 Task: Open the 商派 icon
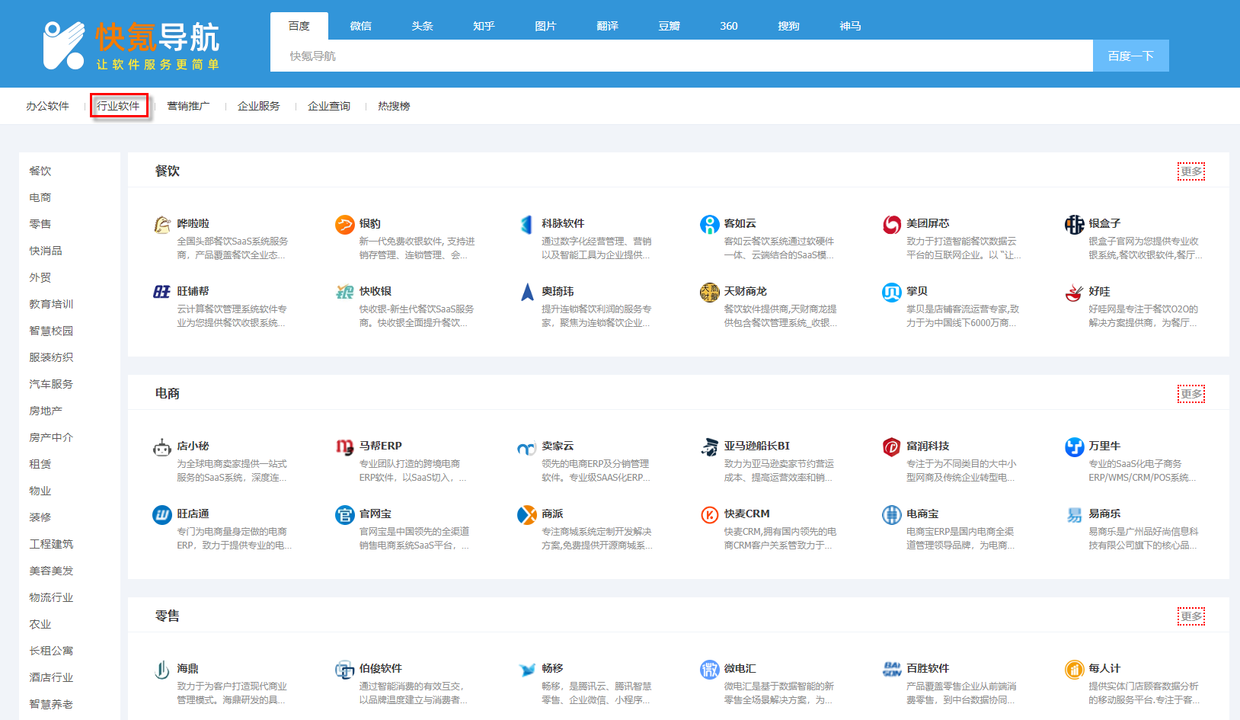click(x=527, y=515)
